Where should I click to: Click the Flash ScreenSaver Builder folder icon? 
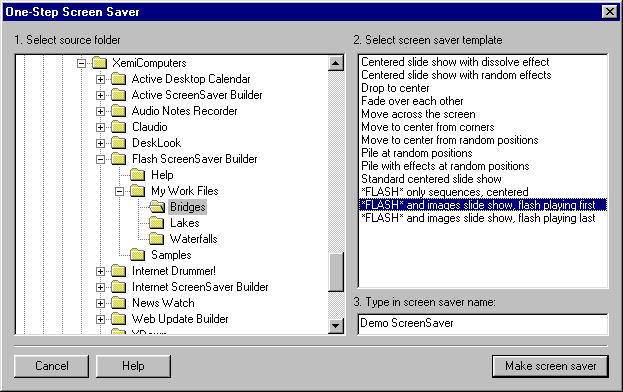tap(118, 159)
